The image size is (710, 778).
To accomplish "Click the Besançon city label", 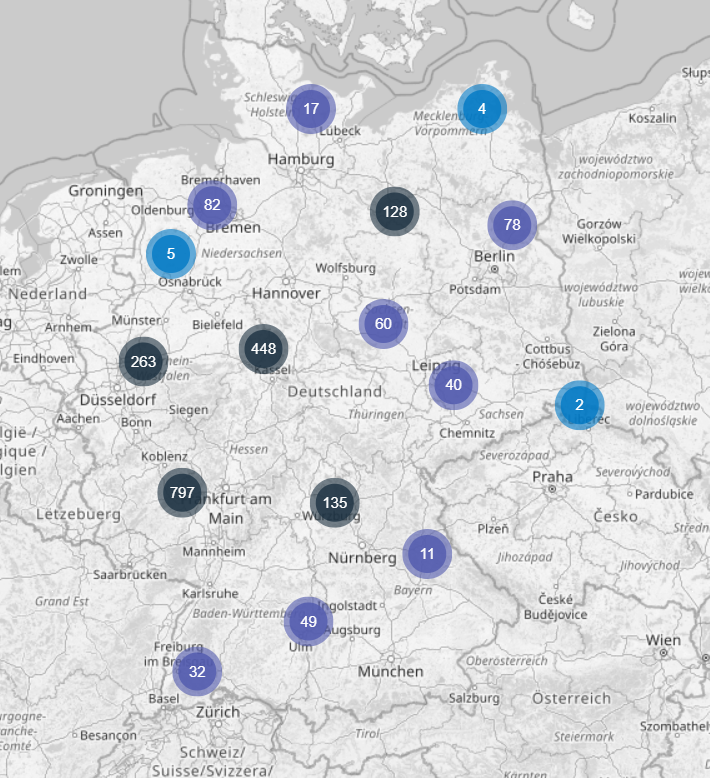I will (108, 735).
